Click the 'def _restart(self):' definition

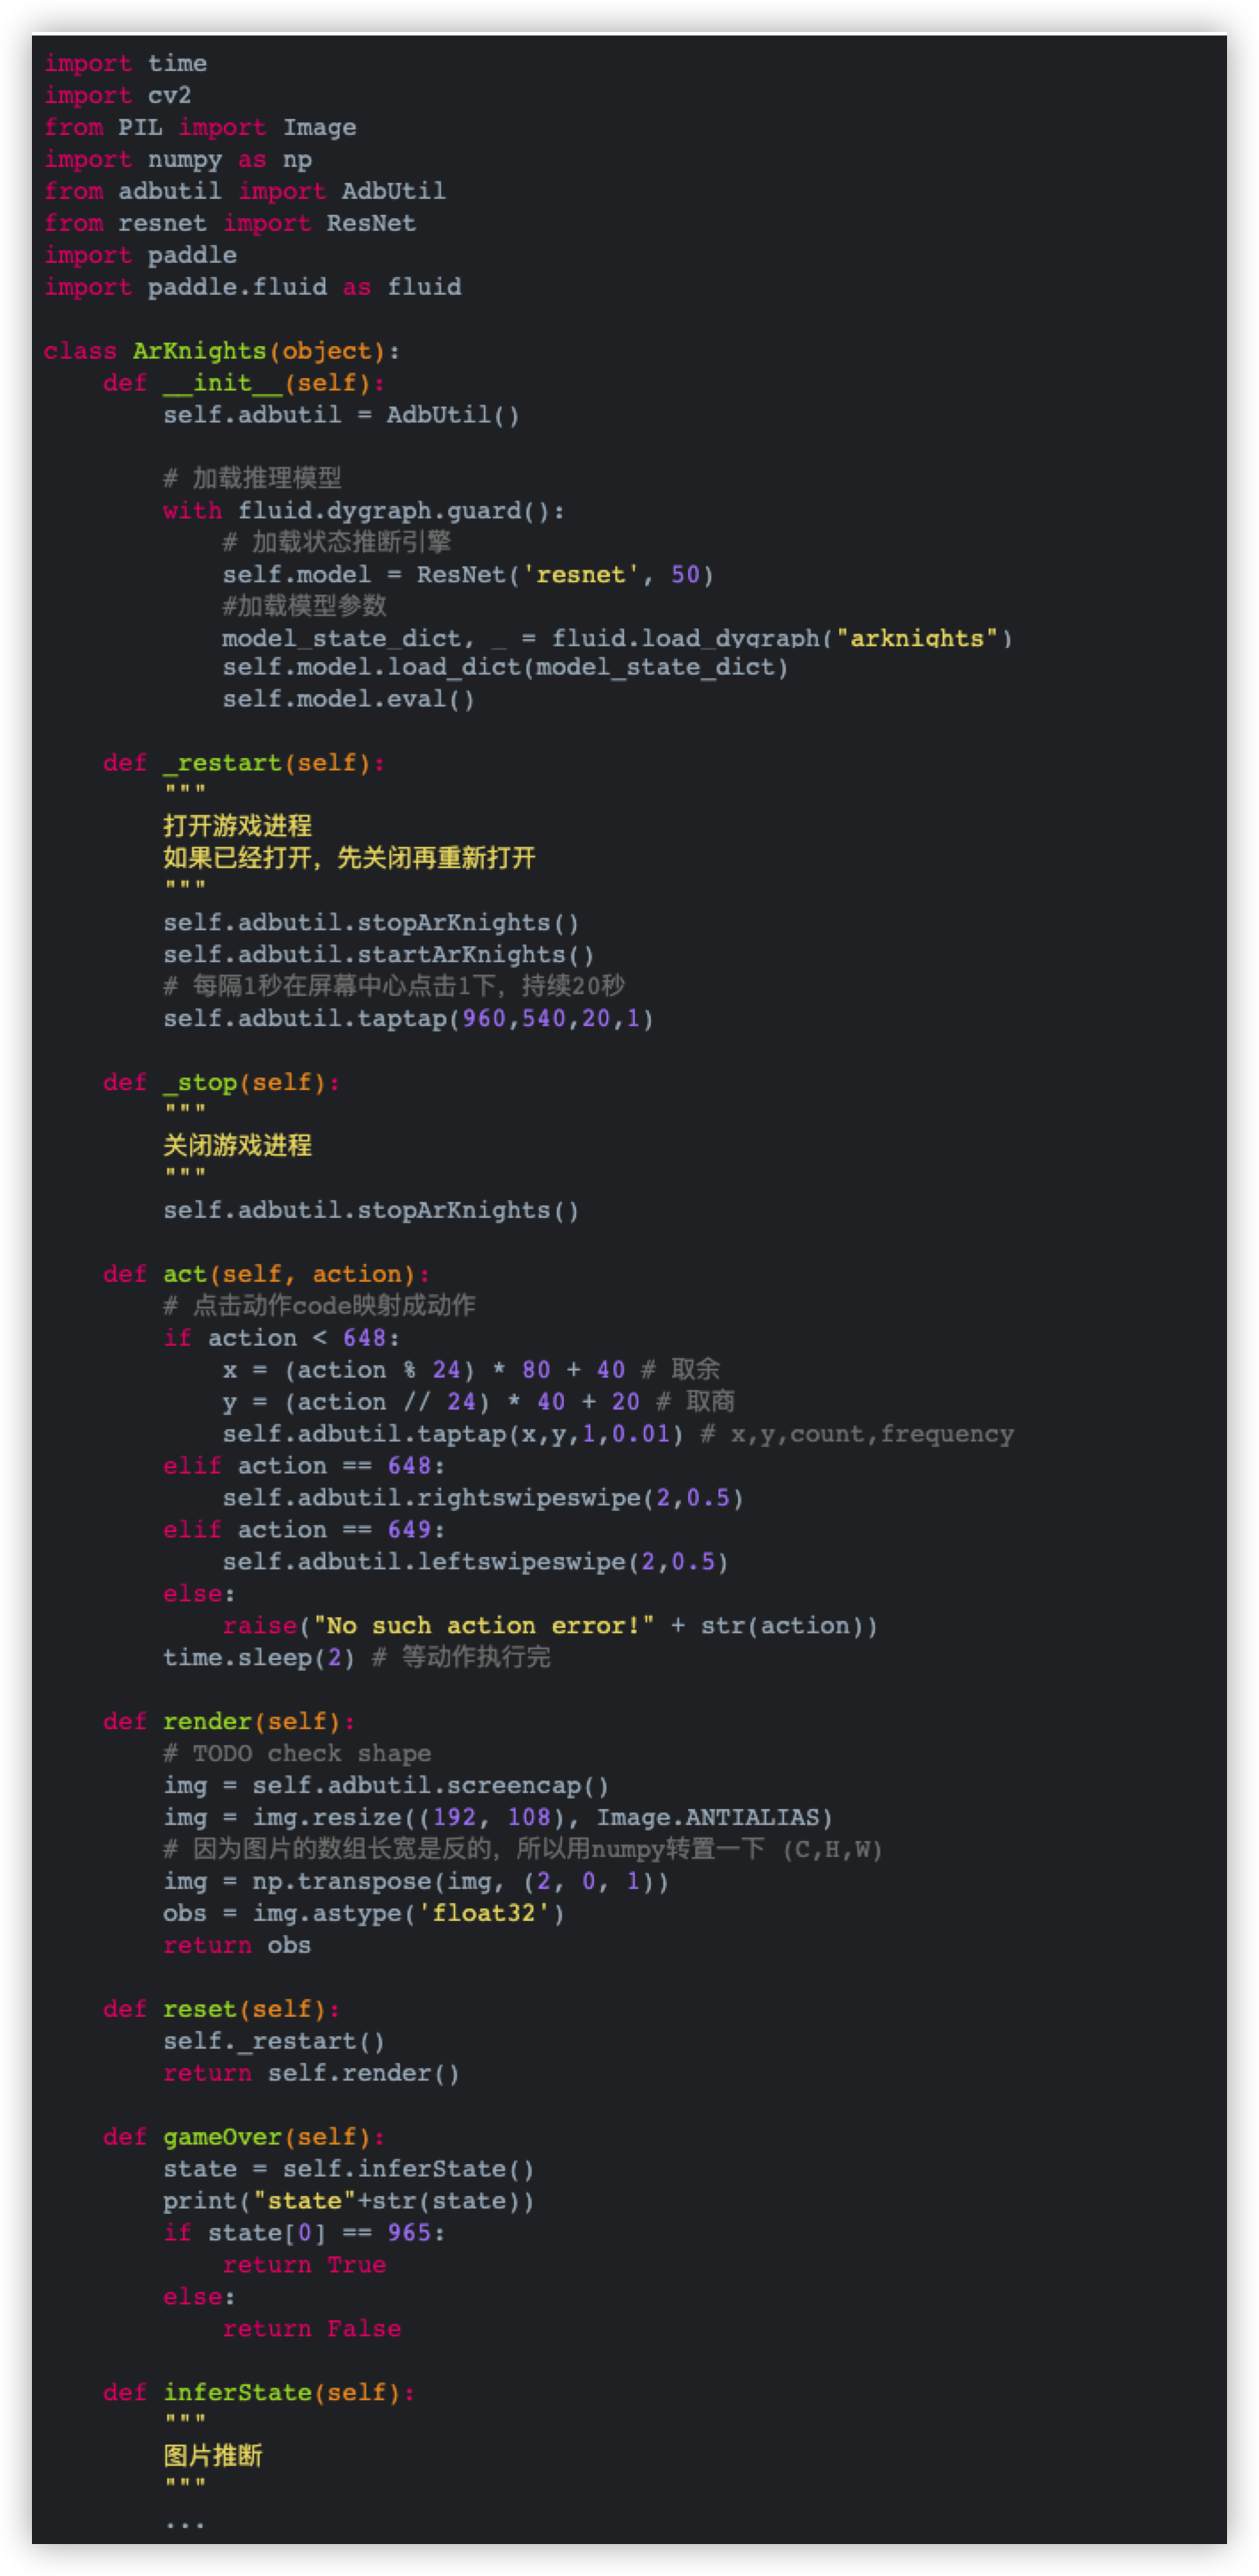tap(244, 763)
